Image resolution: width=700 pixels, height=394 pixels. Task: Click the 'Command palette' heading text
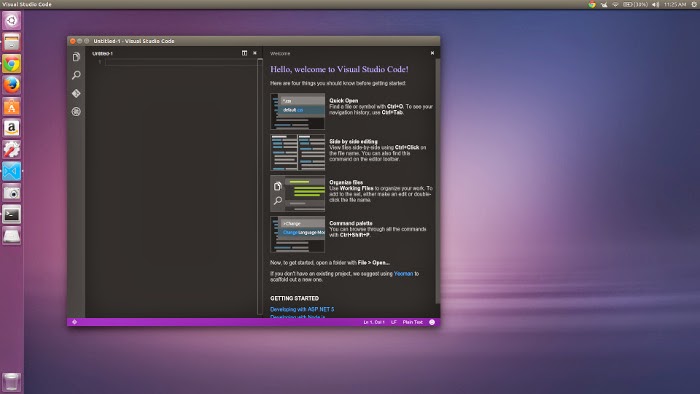pos(350,223)
